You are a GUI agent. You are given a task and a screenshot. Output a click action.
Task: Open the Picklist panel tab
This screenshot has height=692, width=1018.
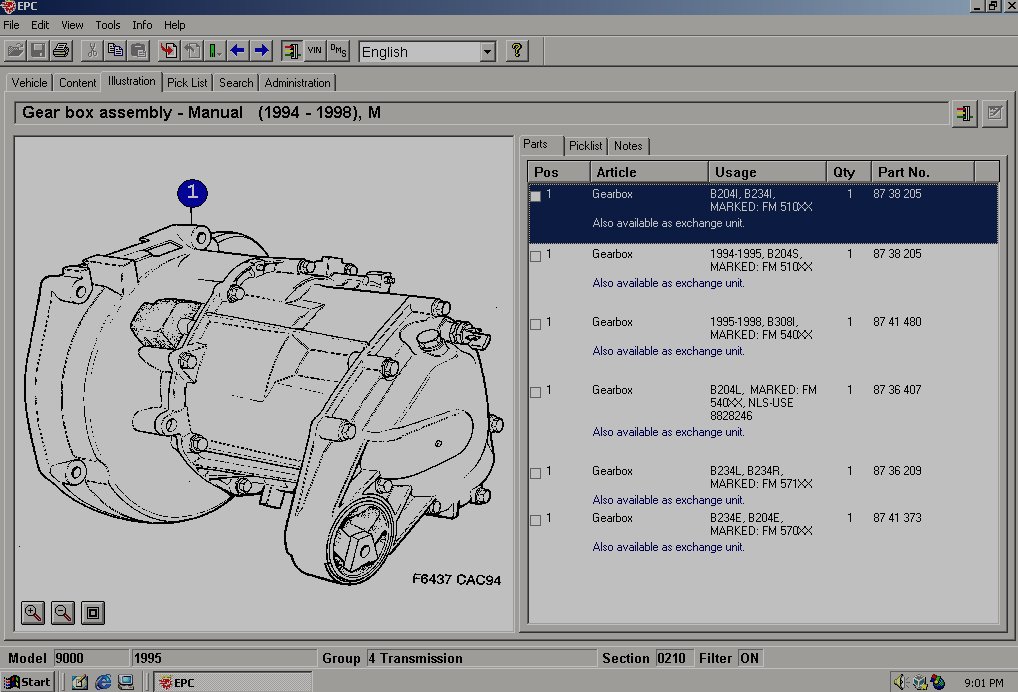pyautogui.click(x=585, y=146)
